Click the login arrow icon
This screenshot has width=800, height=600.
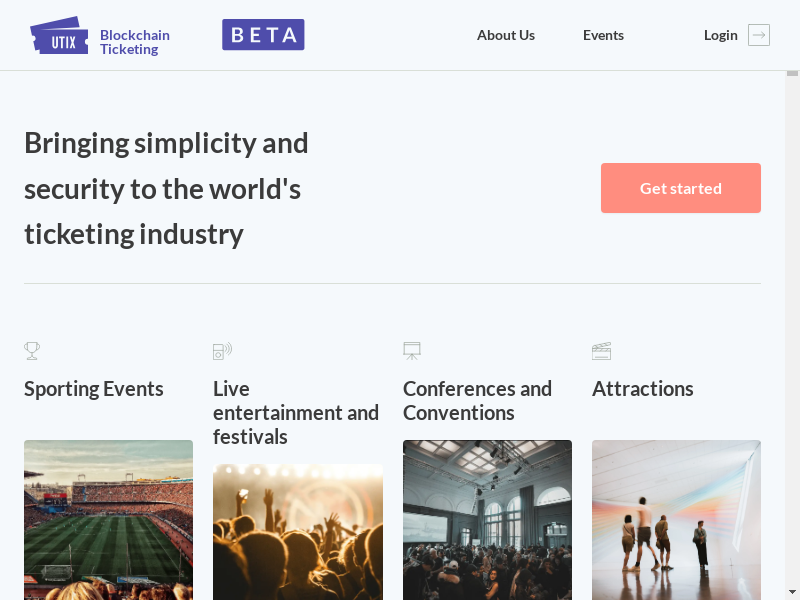[x=759, y=35]
